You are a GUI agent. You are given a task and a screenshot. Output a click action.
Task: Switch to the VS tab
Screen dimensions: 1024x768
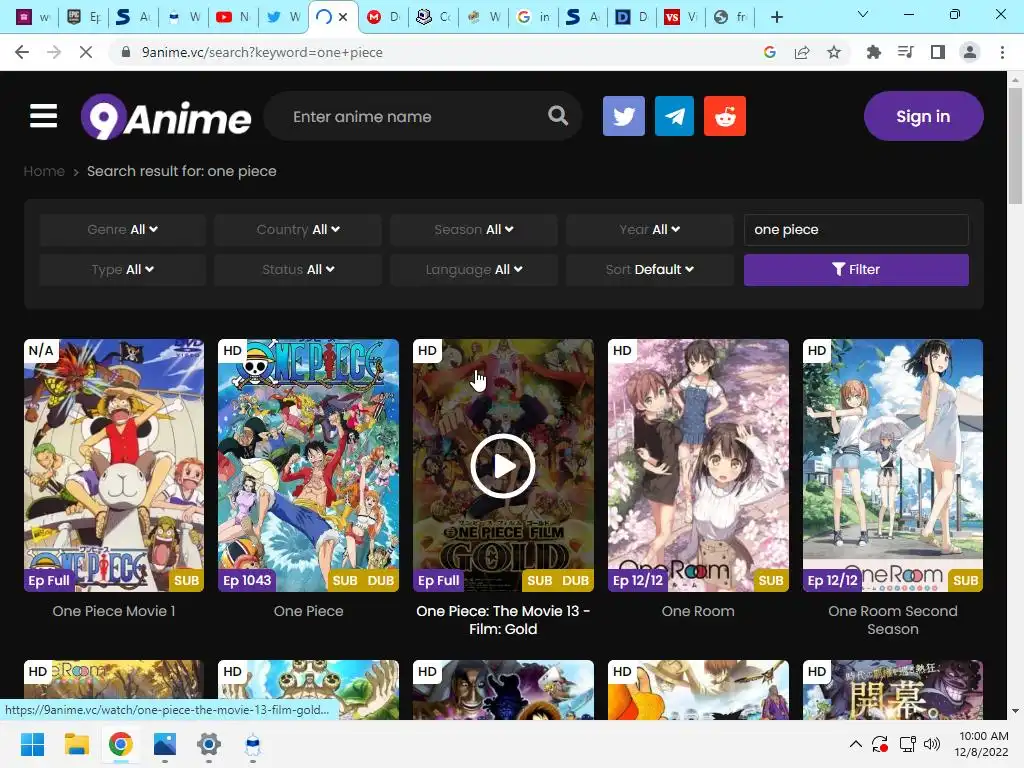click(x=681, y=17)
